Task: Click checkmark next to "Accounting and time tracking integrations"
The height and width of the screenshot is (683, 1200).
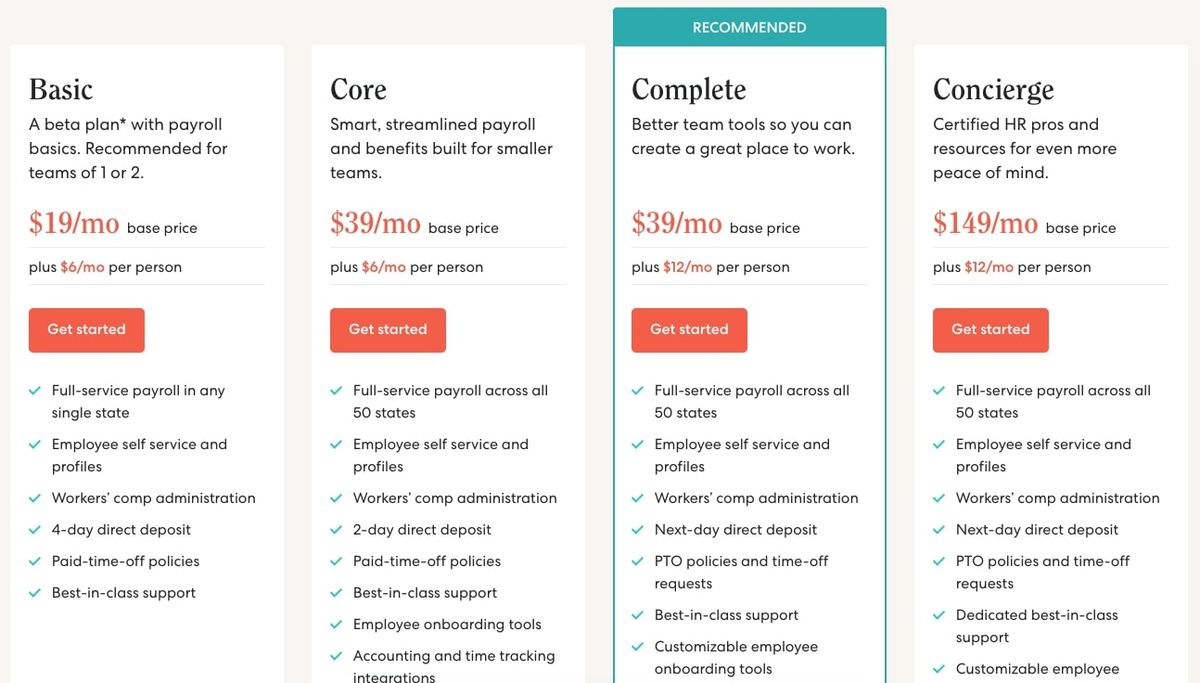Action: coord(337,655)
